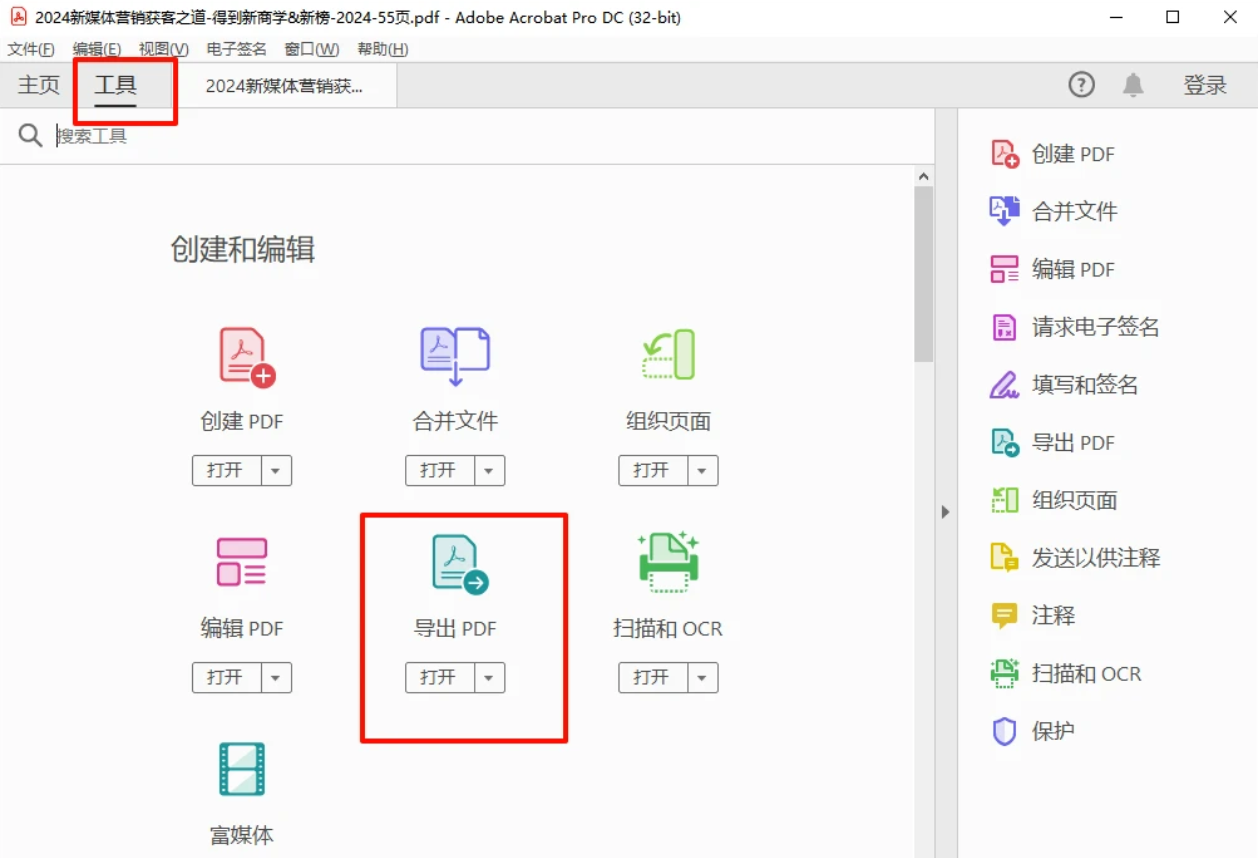Select 导出 PDF in the right sidebar
The height and width of the screenshot is (858, 1258).
pos(1052,443)
